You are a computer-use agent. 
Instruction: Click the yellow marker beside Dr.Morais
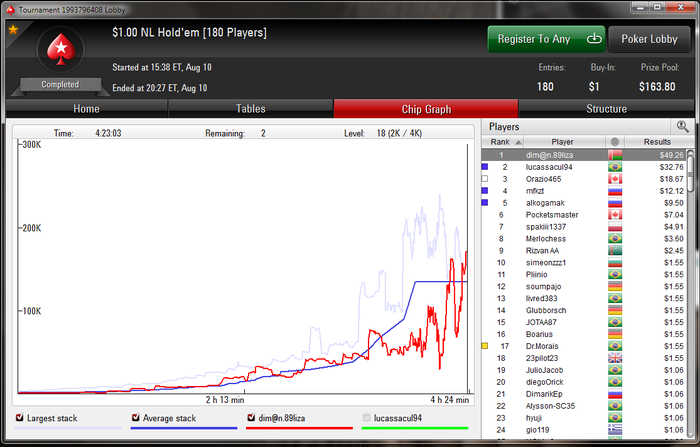[485, 346]
